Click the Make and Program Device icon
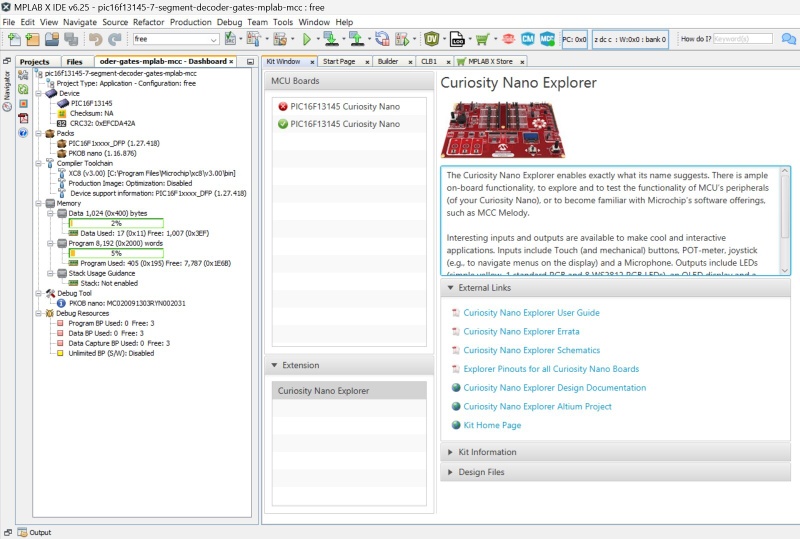 click(x=331, y=39)
